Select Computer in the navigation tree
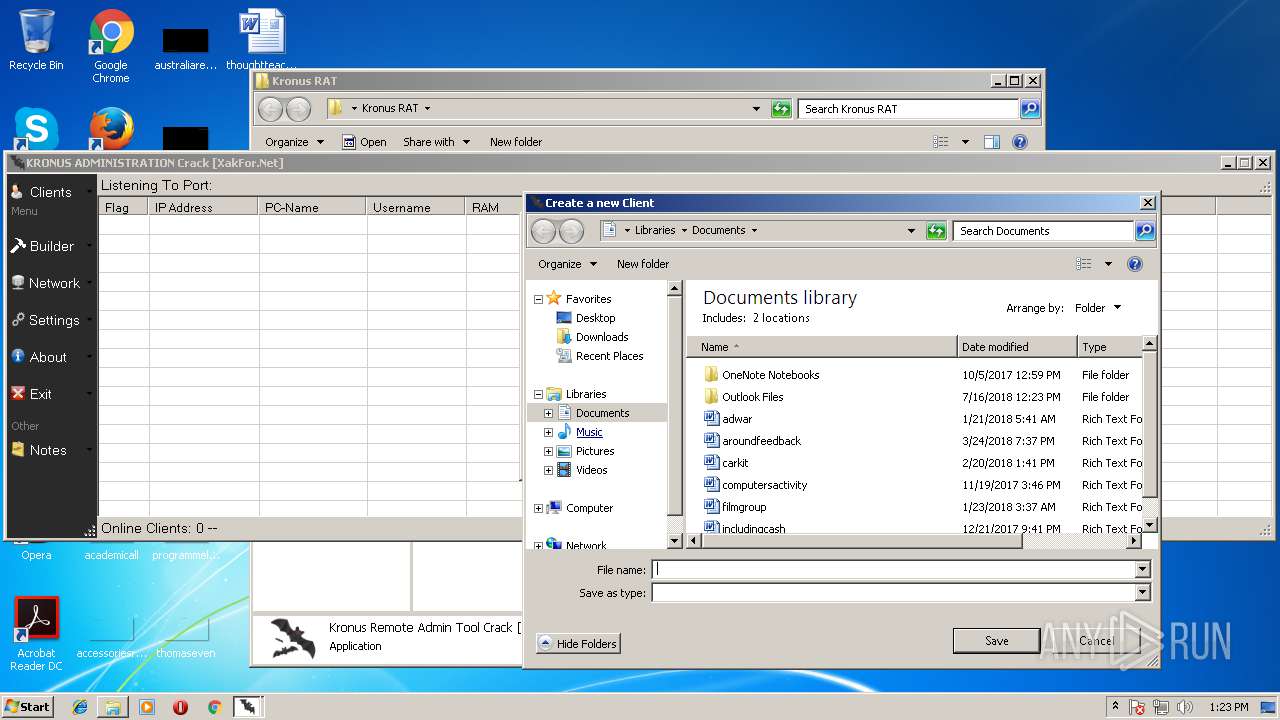This screenshot has width=1280, height=720. pyautogui.click(x=589, y=508)
